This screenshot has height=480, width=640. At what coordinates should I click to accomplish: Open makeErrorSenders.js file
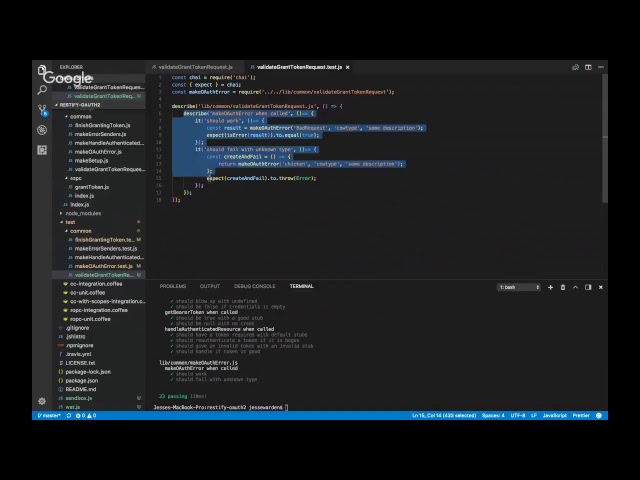point(100,134)
